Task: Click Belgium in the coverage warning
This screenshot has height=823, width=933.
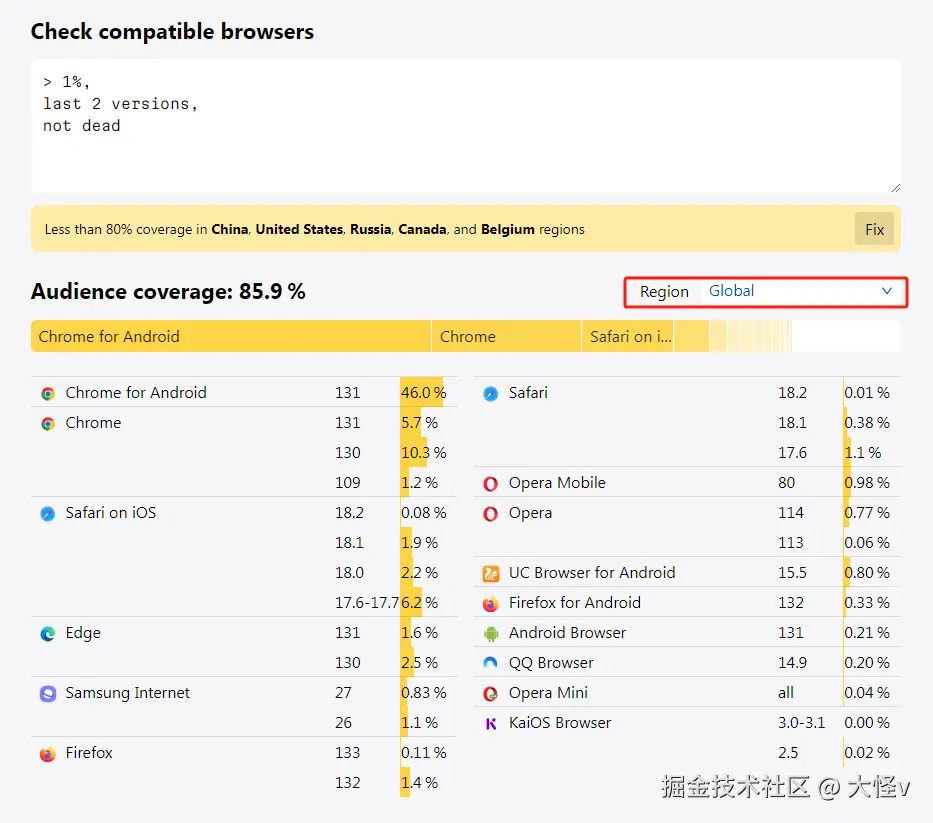Action: (508, 229)
